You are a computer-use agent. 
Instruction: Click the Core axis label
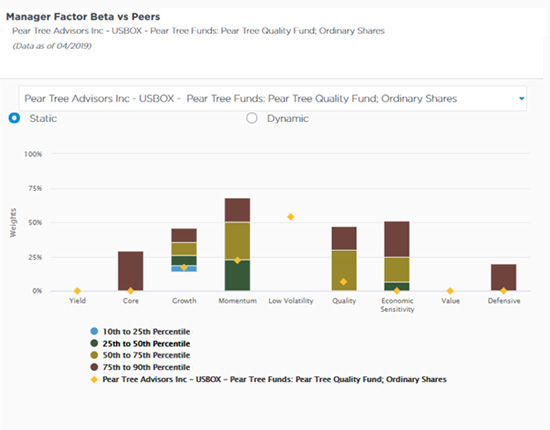click(130, 301)
